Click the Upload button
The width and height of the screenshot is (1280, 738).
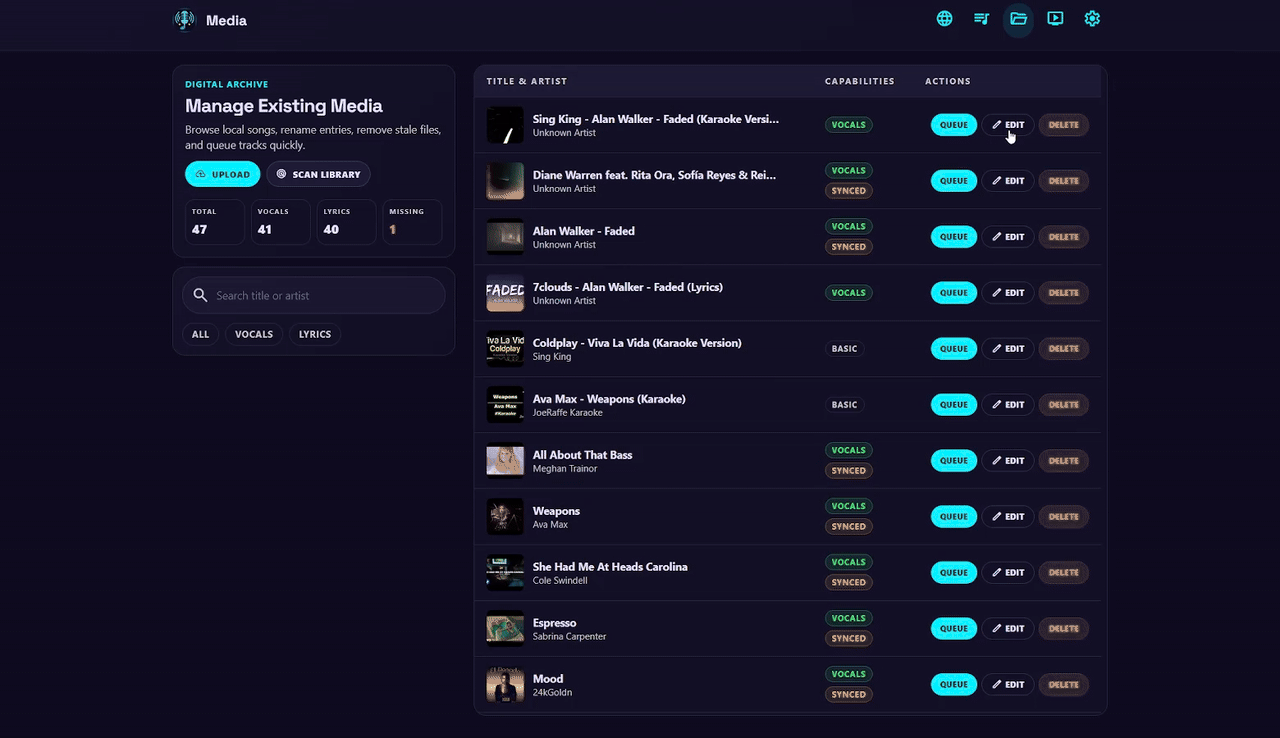pos(222,174)
